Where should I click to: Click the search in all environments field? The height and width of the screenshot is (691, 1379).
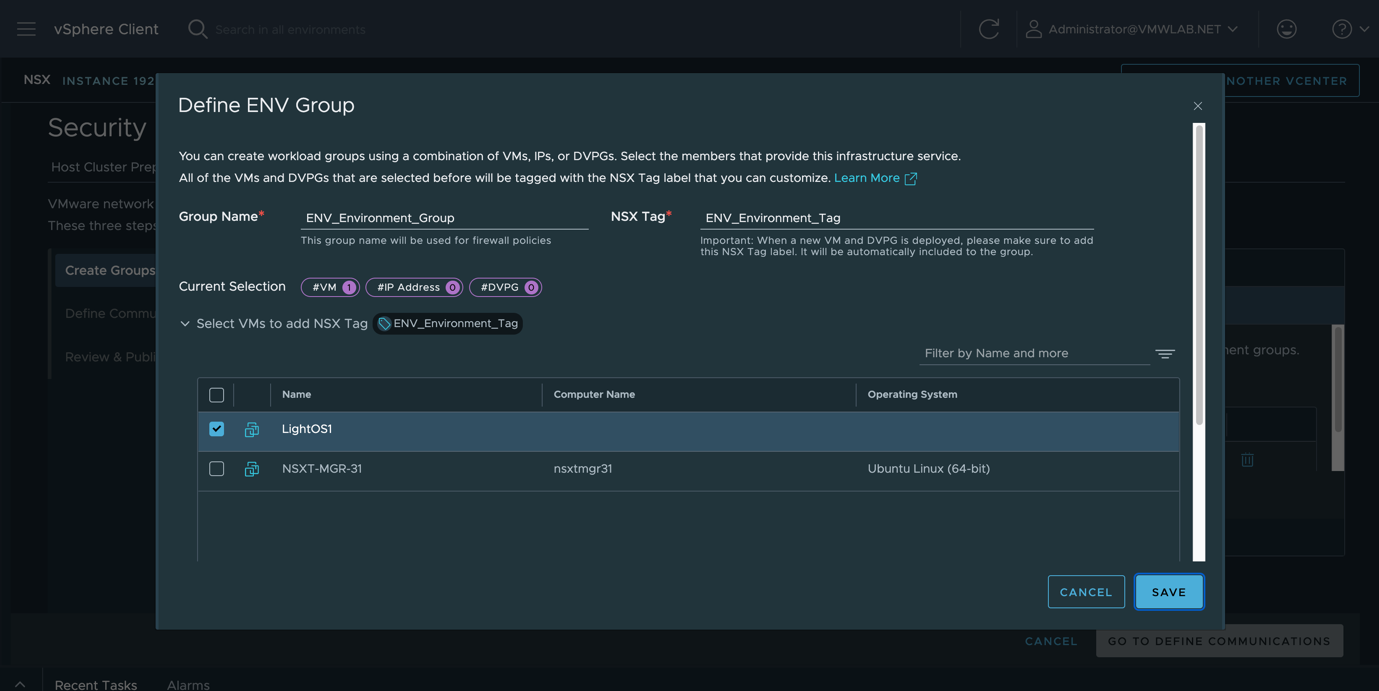tap(290, 30)
